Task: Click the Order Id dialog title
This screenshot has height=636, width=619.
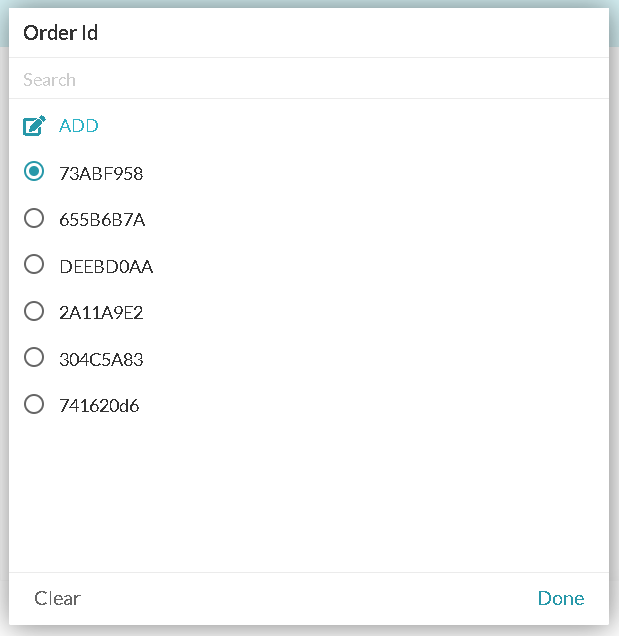Action: [60, 33]
